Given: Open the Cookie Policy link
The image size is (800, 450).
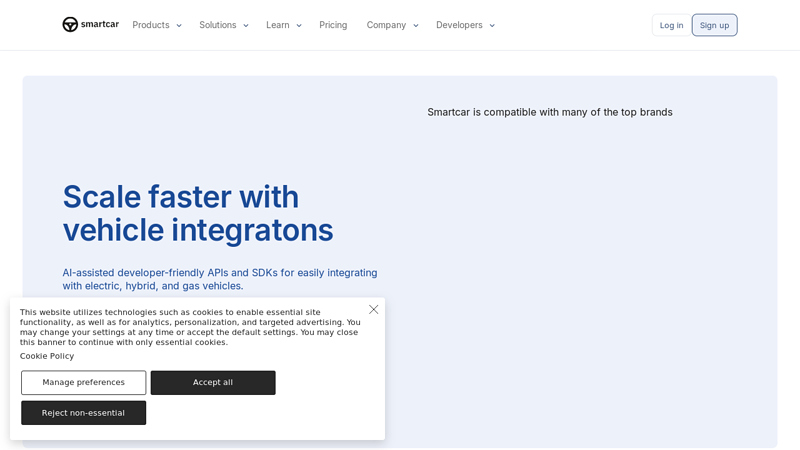Looking at the screenshot, I should point(47,356).
